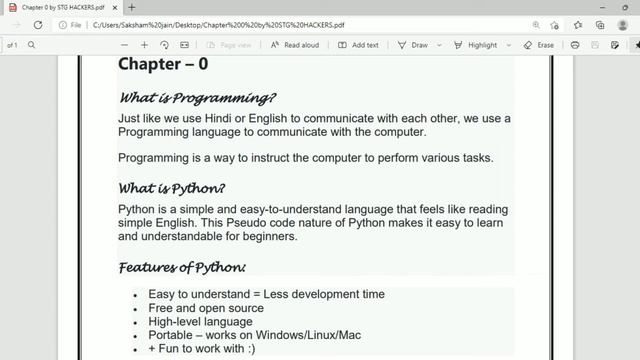Open a new browser tab
Image resolution: width=640 pixels, height=360 pixels.
pyautogui.click(x=131, y=7)
